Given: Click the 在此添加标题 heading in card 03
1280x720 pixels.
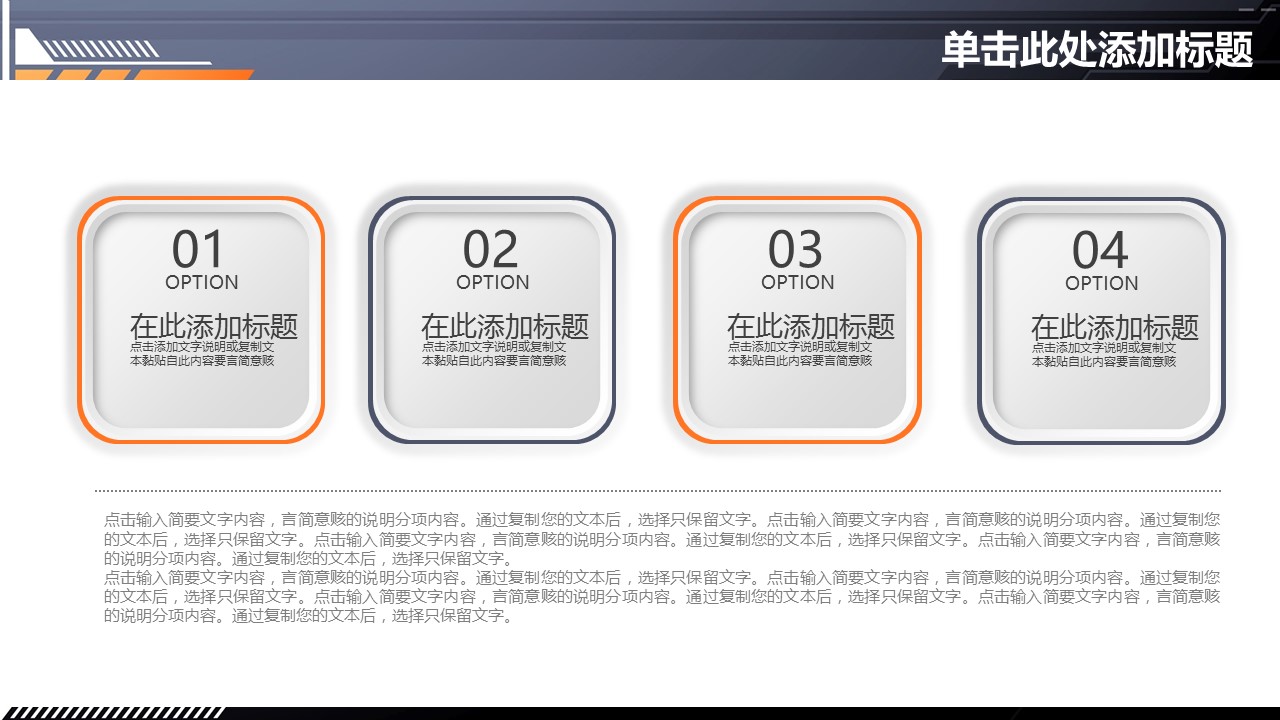Looking at the screenshot, I should [x=810, y=326].
